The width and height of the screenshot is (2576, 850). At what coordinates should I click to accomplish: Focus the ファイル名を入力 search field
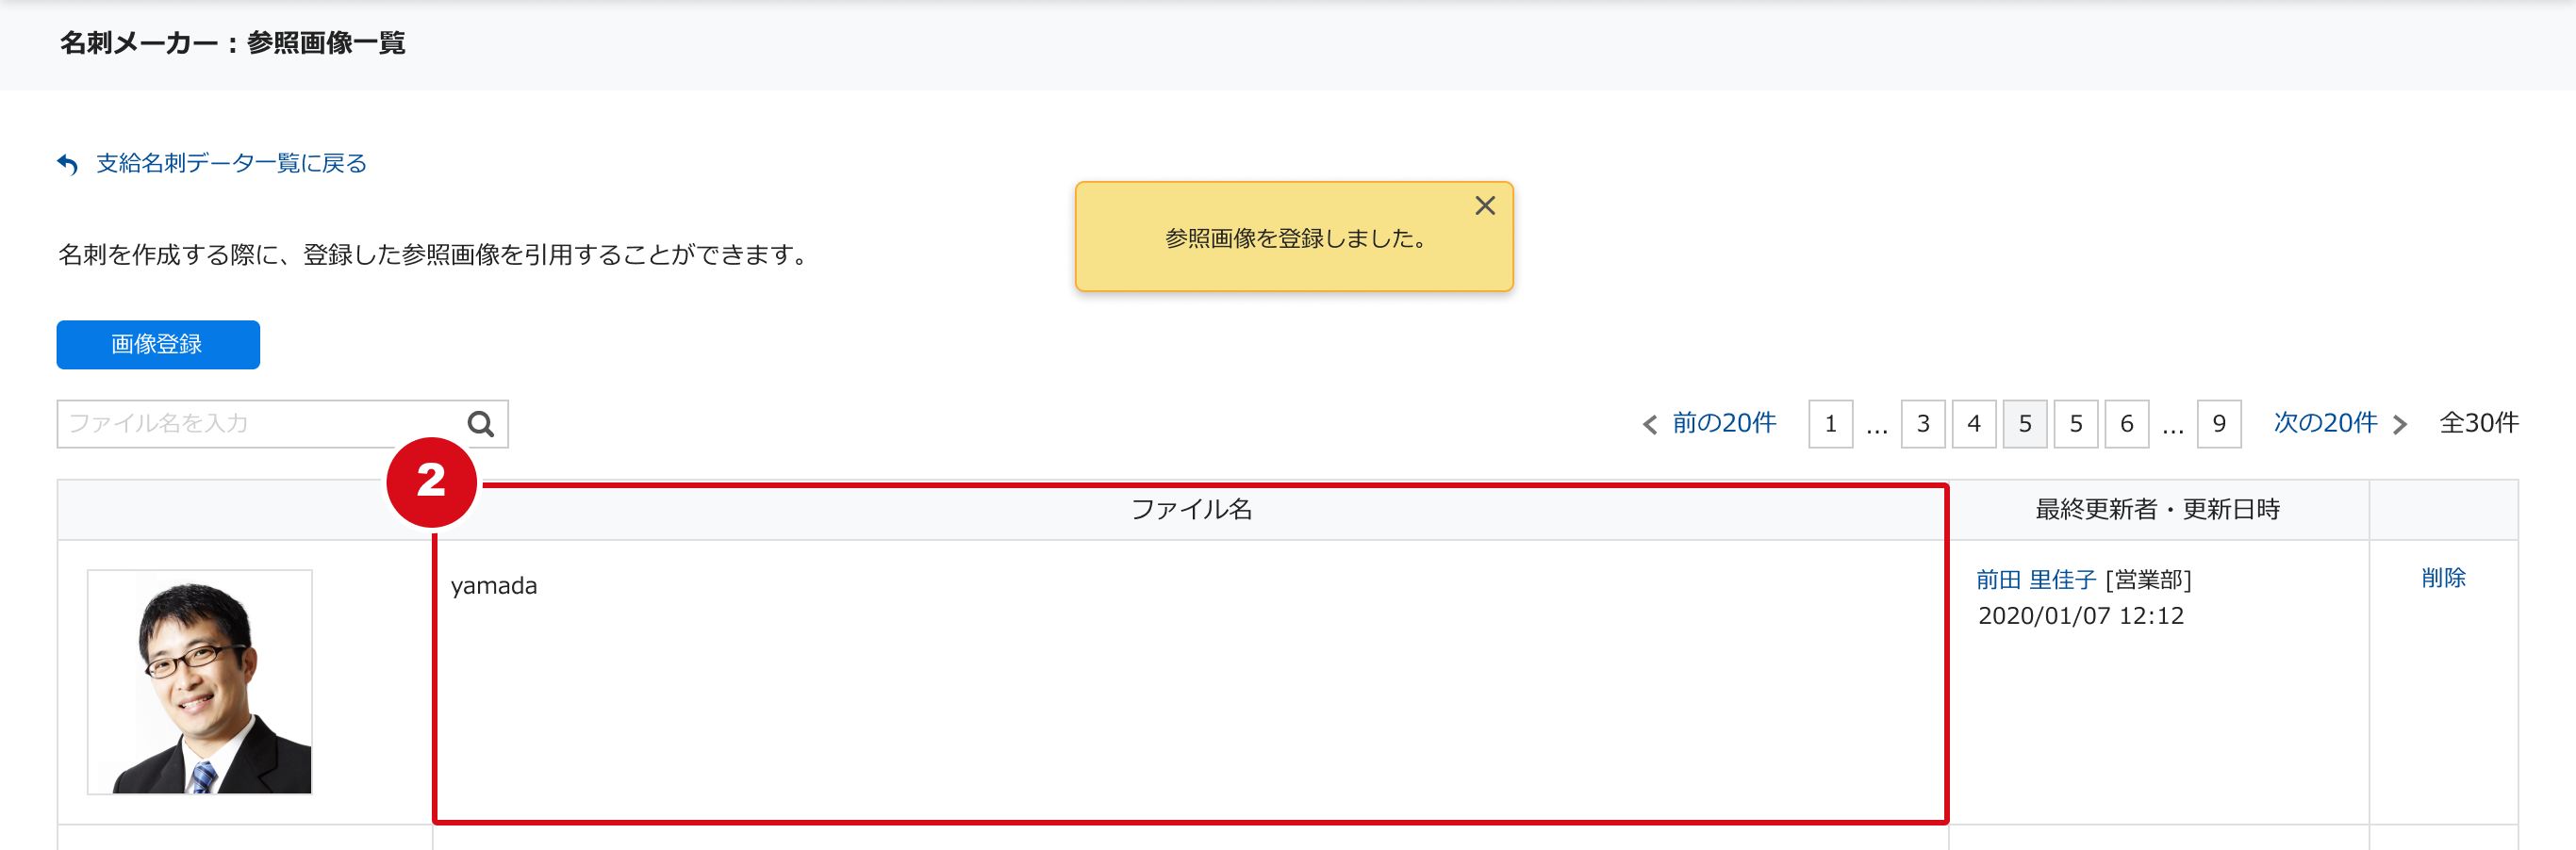(260, 424)
